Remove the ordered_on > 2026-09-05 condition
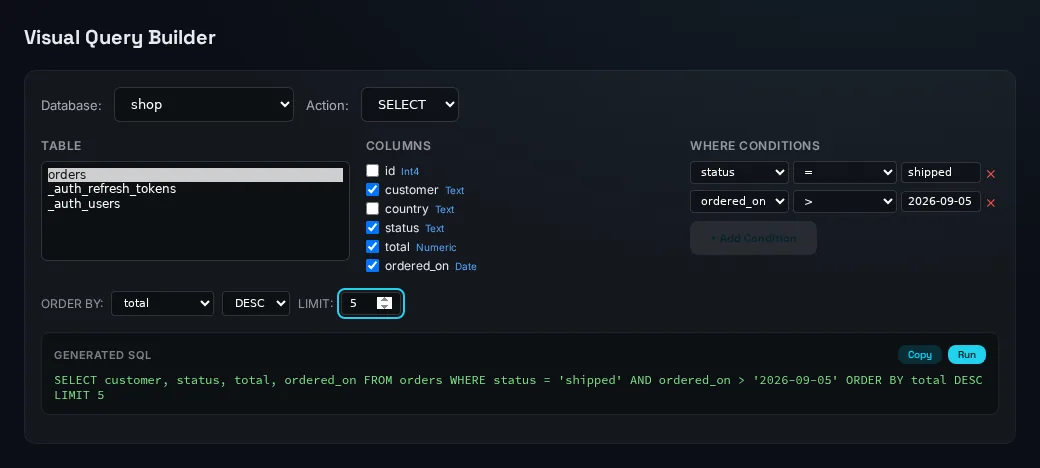This screenshot has width=1040, height=468. pyautogui.click(x=991, y=203)
